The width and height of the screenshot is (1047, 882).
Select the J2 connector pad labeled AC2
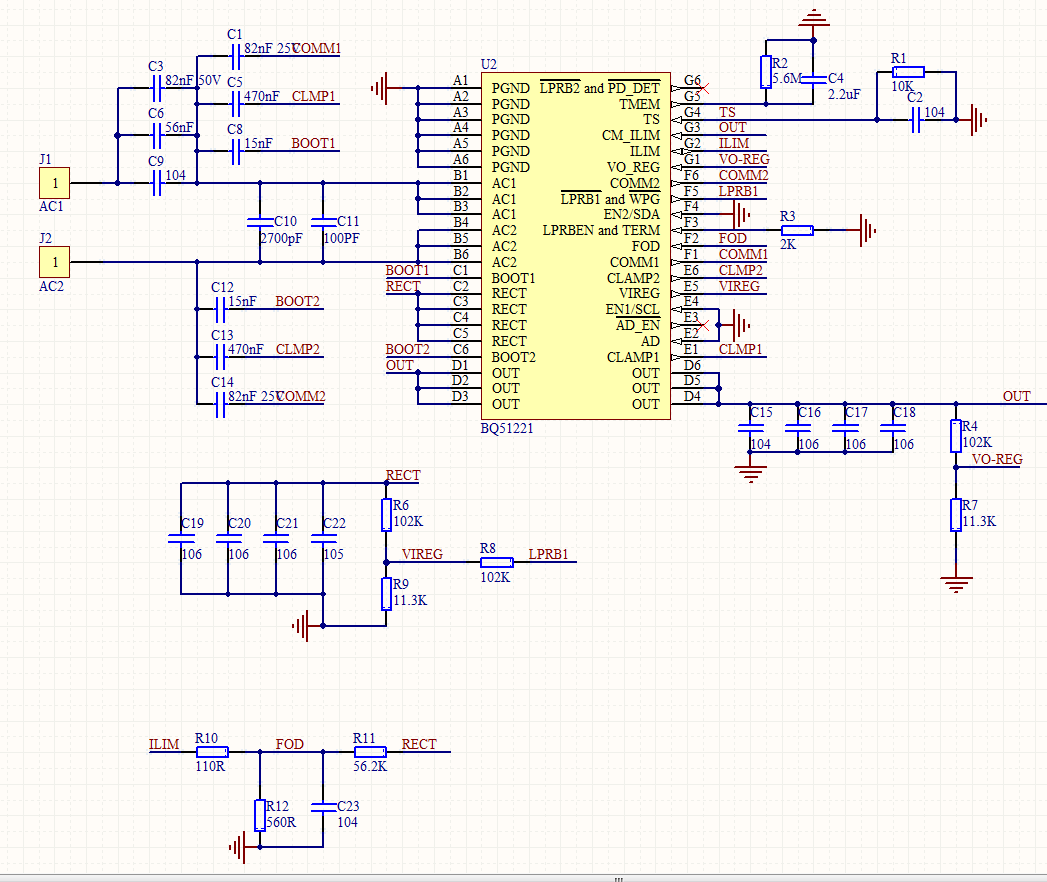pos(54,262)
